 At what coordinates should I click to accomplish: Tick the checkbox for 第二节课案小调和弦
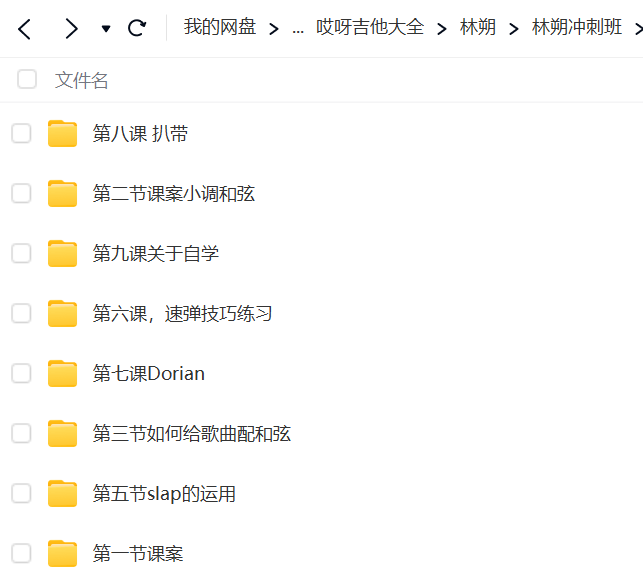click(21, 193)
